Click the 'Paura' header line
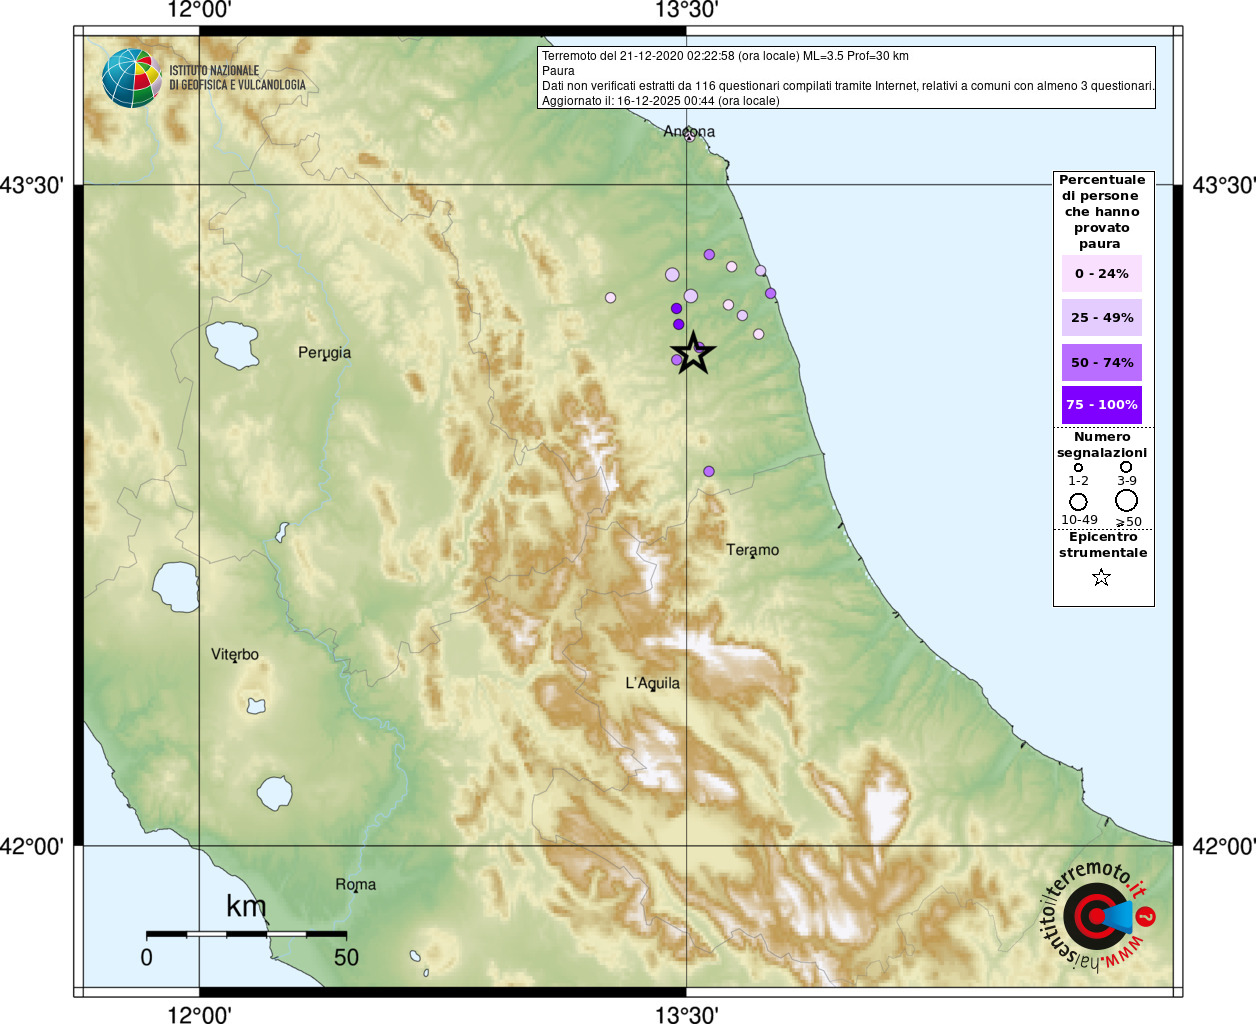Screen dimensions: 1256x1024 (558, 71)
